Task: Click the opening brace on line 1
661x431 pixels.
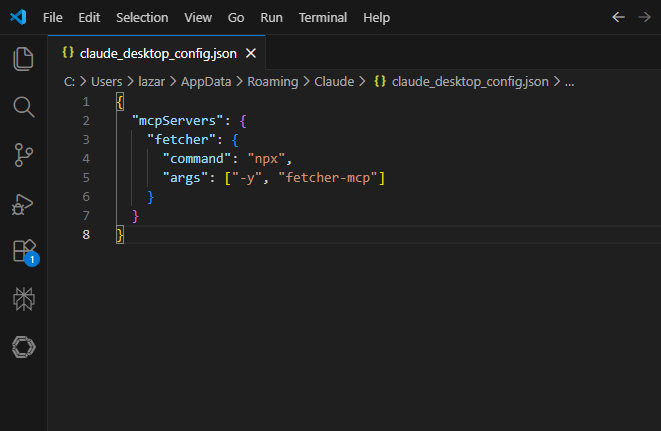Action: coord(120,102)
